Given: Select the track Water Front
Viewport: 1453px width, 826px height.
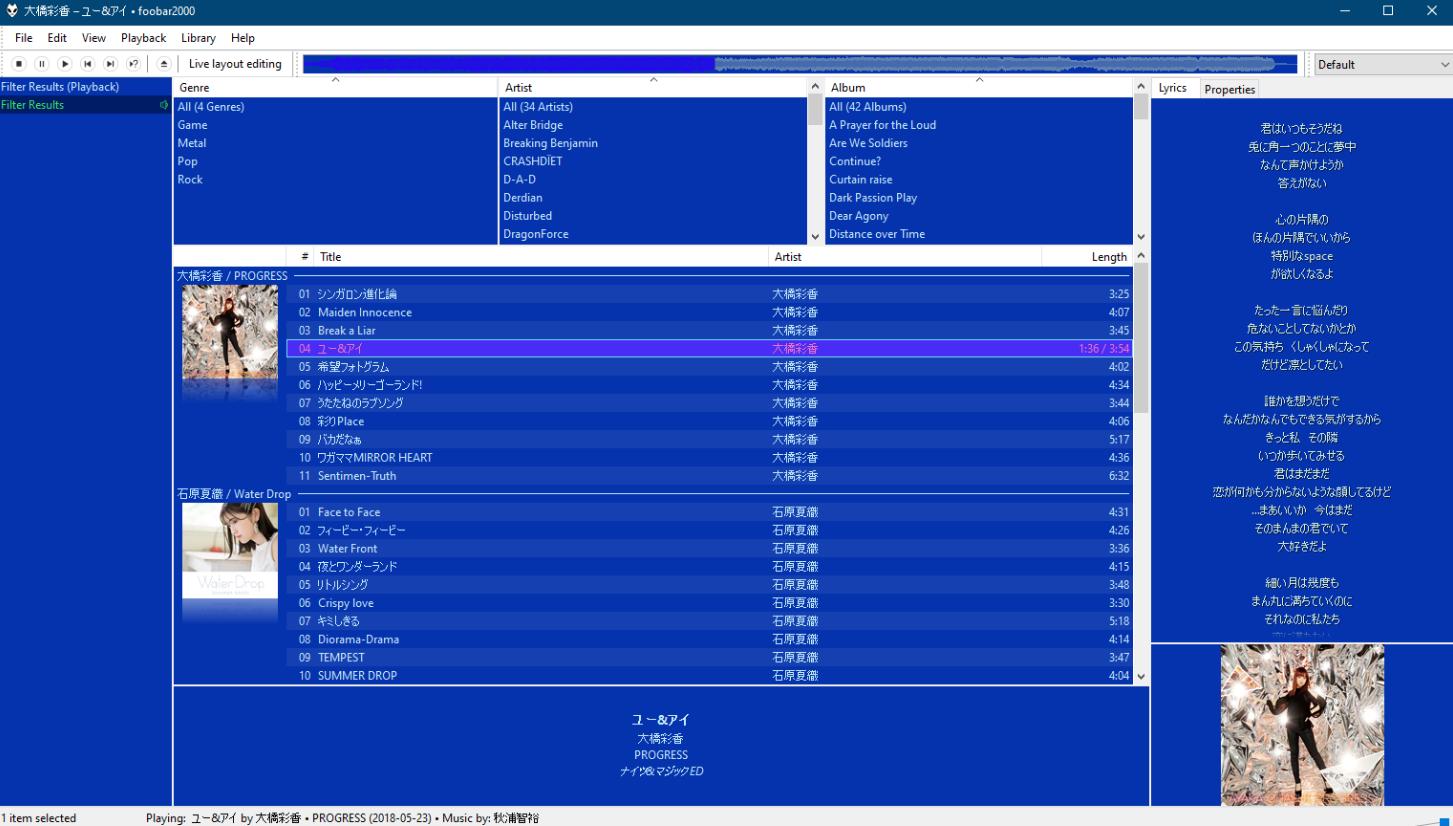Looking at the screenshot, I should click(348, 548).
